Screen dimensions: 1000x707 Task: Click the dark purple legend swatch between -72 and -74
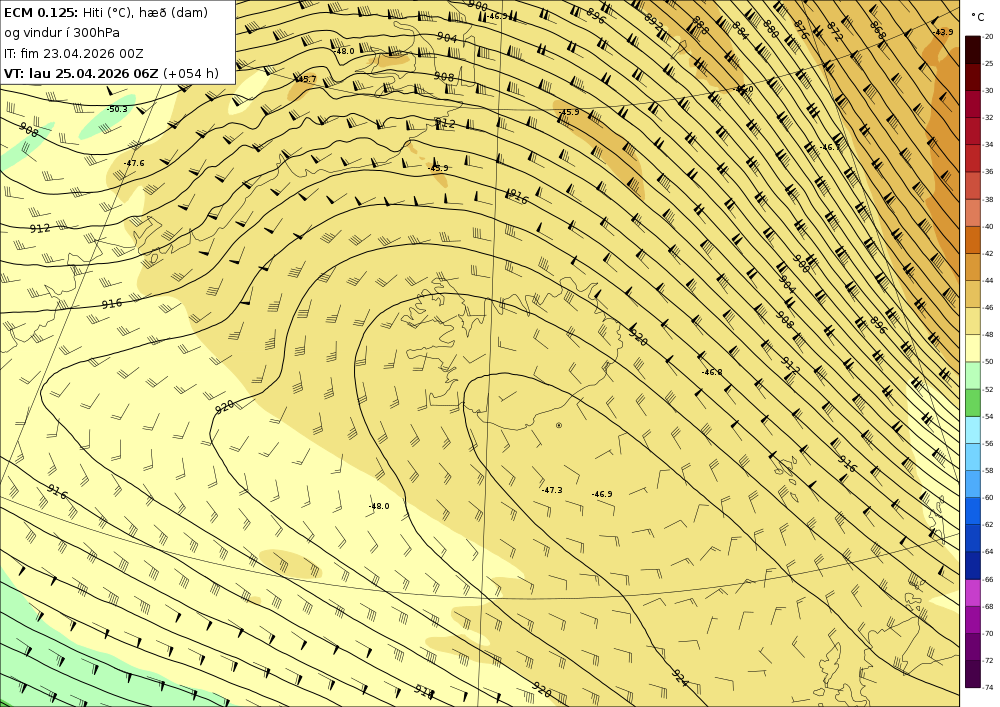tap(973, 674)
